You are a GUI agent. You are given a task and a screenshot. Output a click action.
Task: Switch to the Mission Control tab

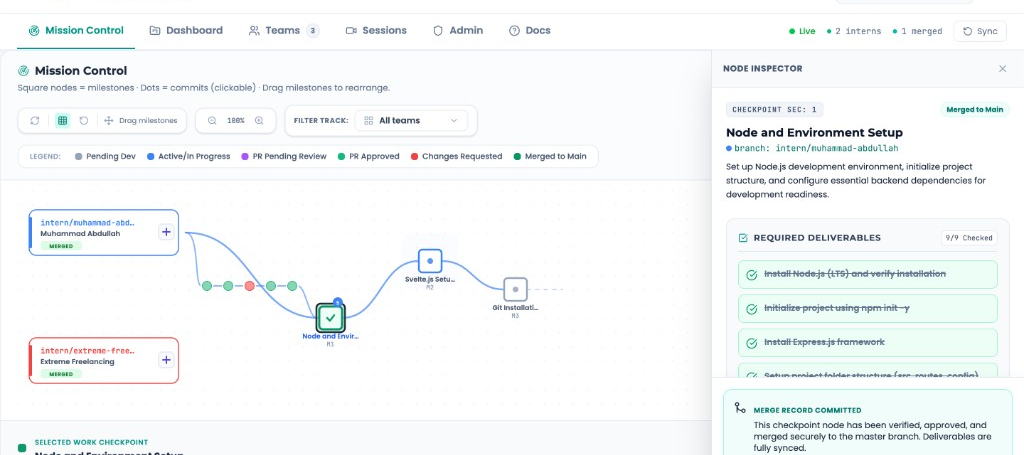point(76,31)
